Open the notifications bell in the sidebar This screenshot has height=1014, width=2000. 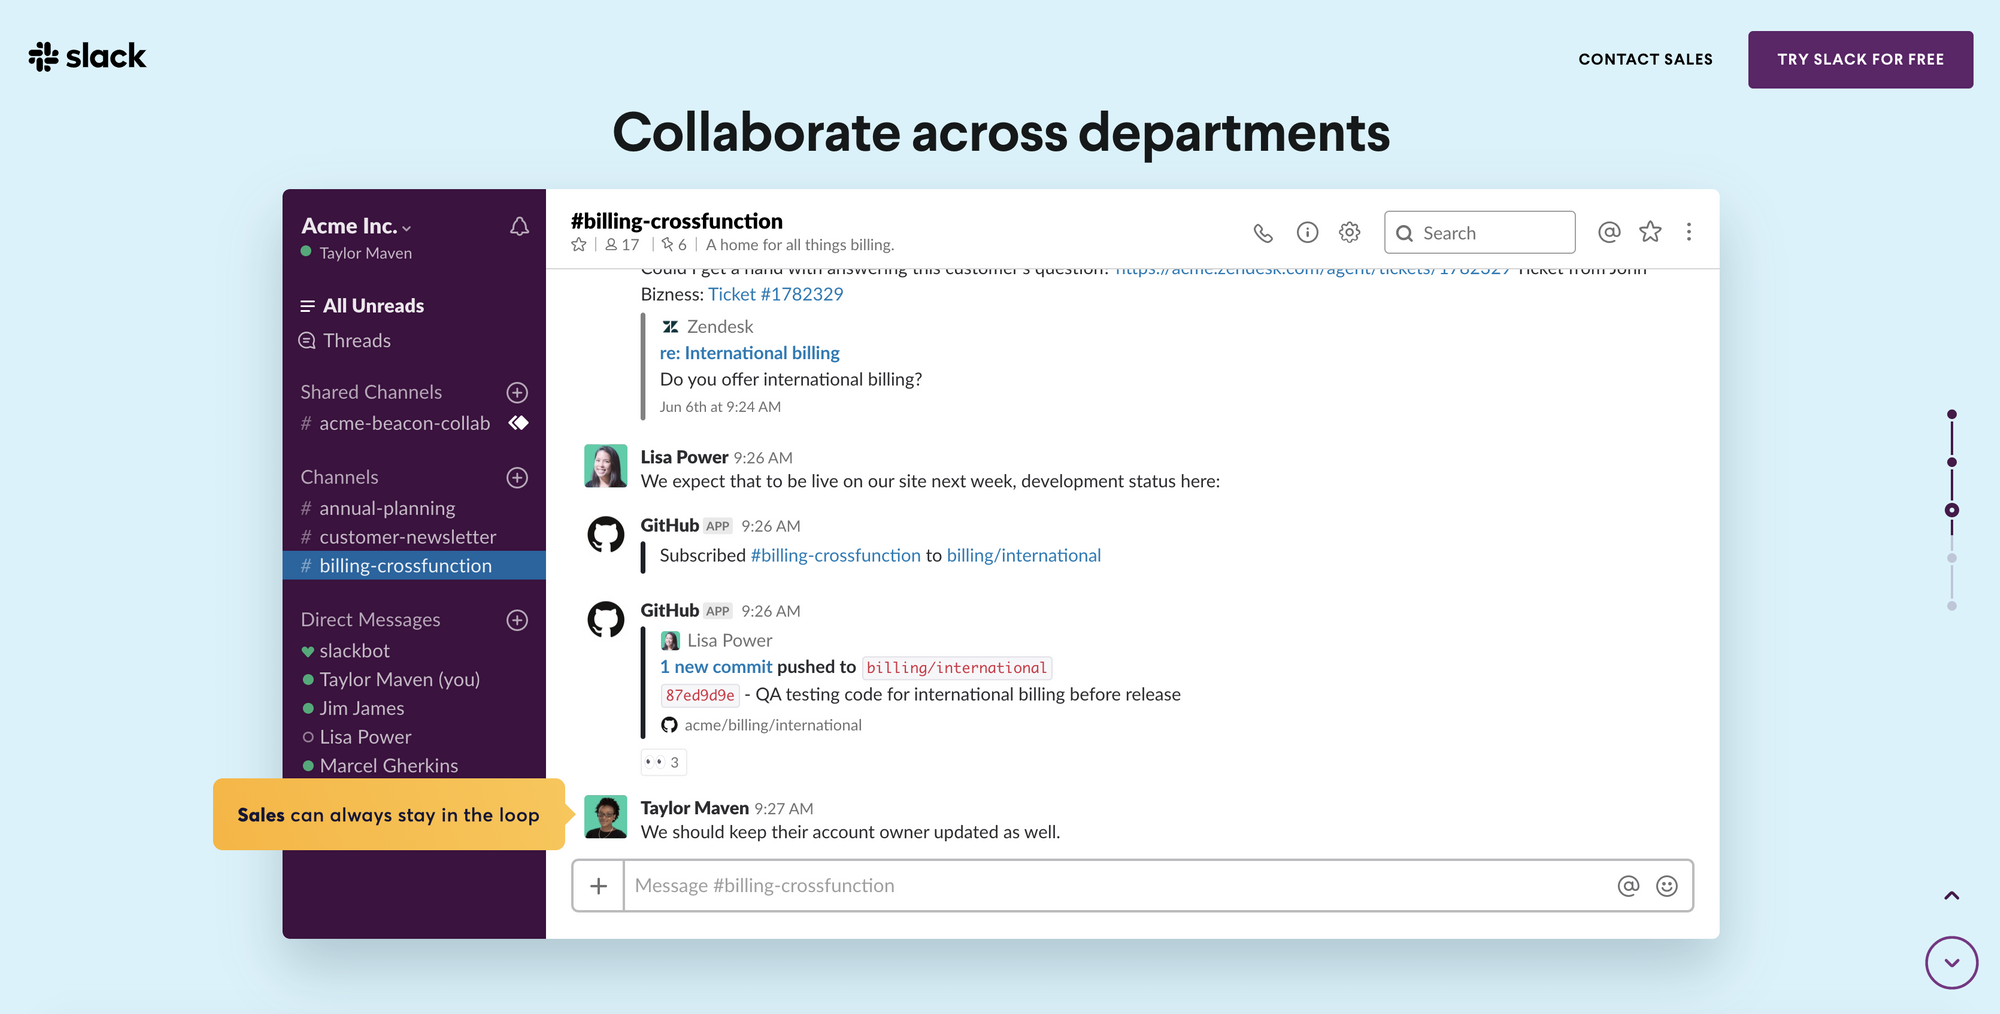coord(519,227)
